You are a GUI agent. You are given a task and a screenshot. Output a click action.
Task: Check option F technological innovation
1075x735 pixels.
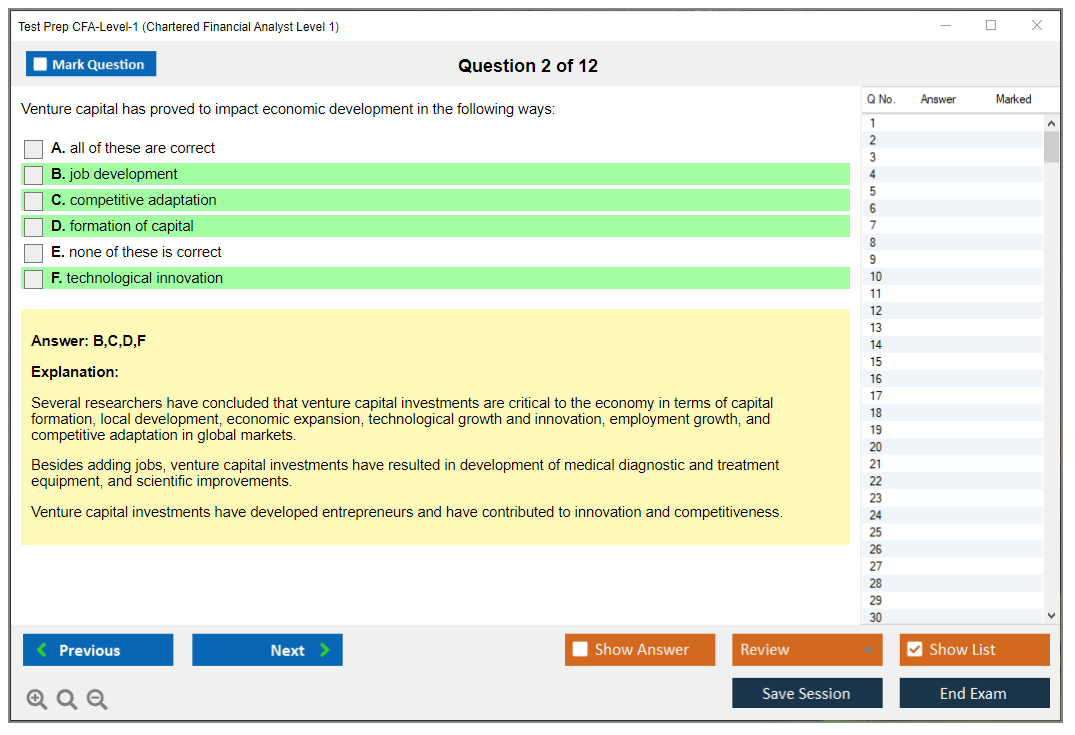click(x=34, y=279)
